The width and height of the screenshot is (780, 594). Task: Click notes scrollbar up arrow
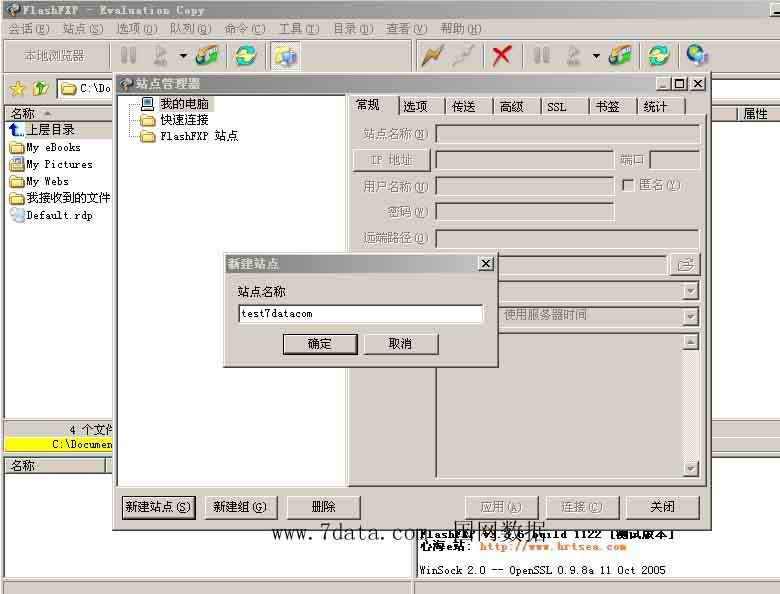click(690, 342)
